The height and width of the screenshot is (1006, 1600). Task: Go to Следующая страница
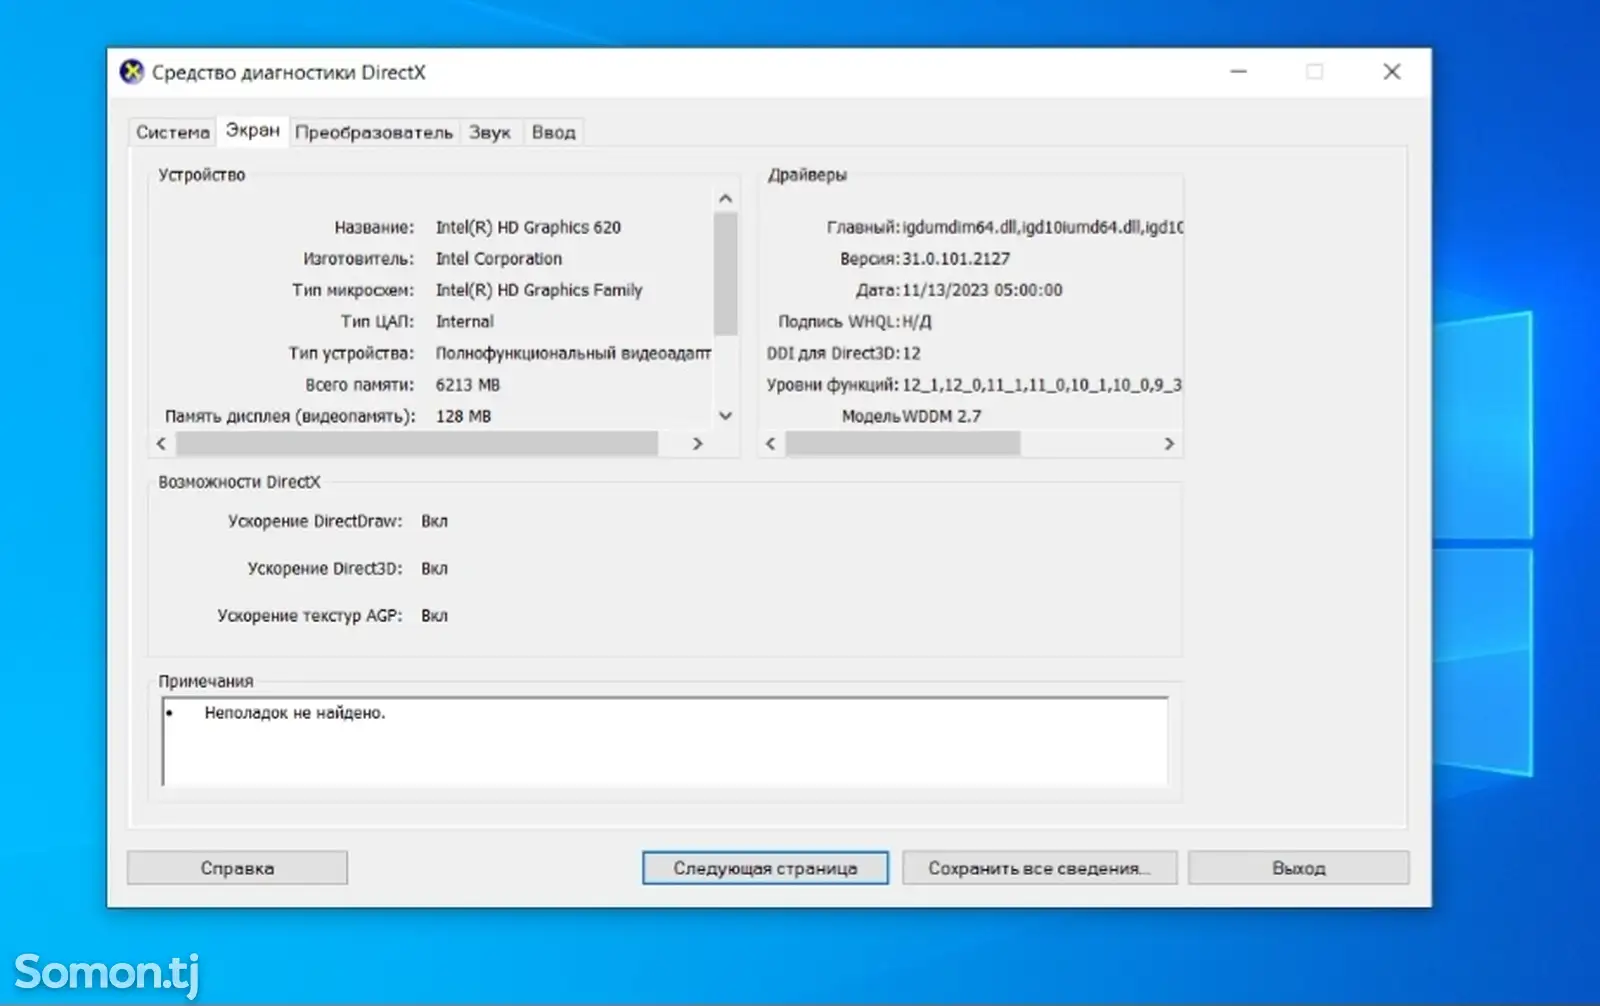click(765, 868)
